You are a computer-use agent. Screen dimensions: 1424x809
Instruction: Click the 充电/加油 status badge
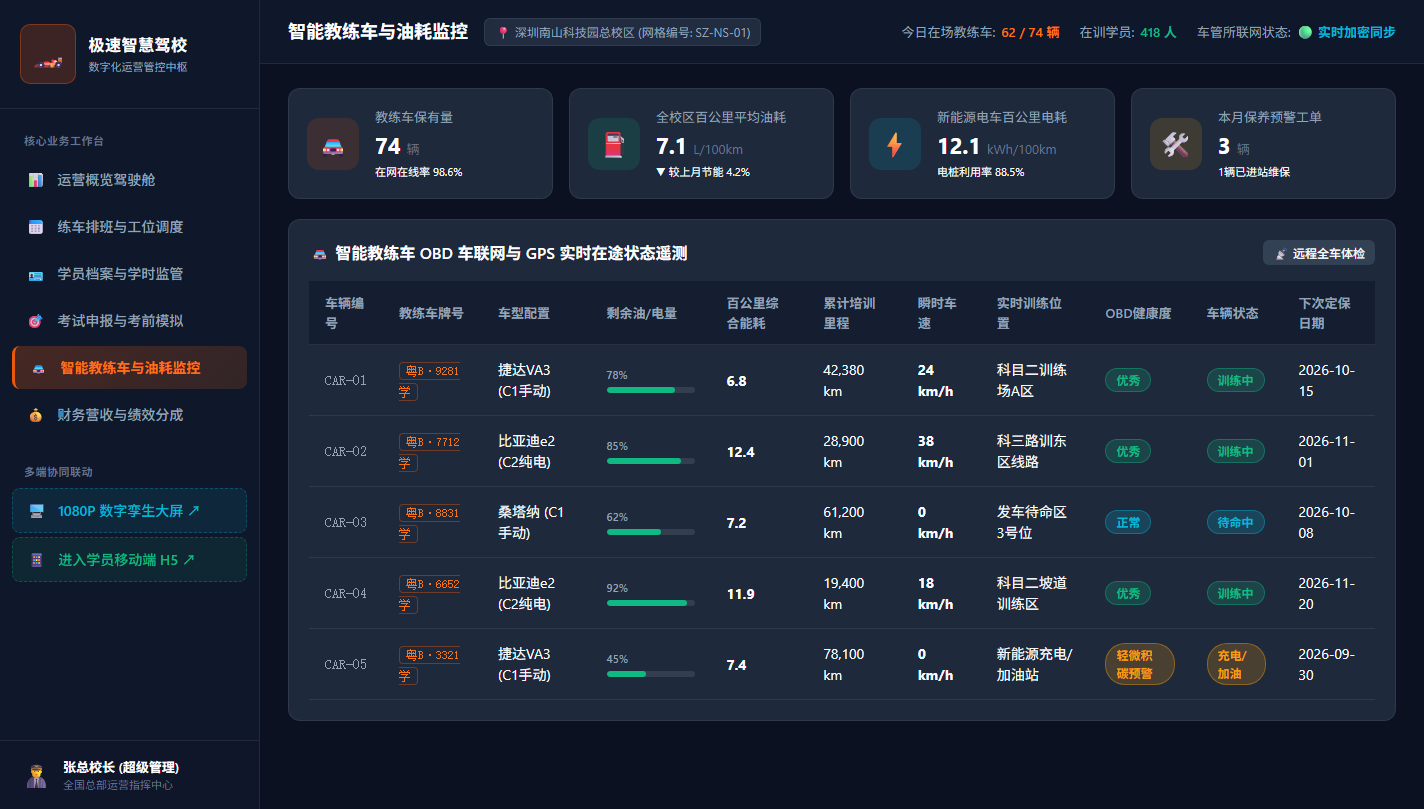pos(1236,664)
